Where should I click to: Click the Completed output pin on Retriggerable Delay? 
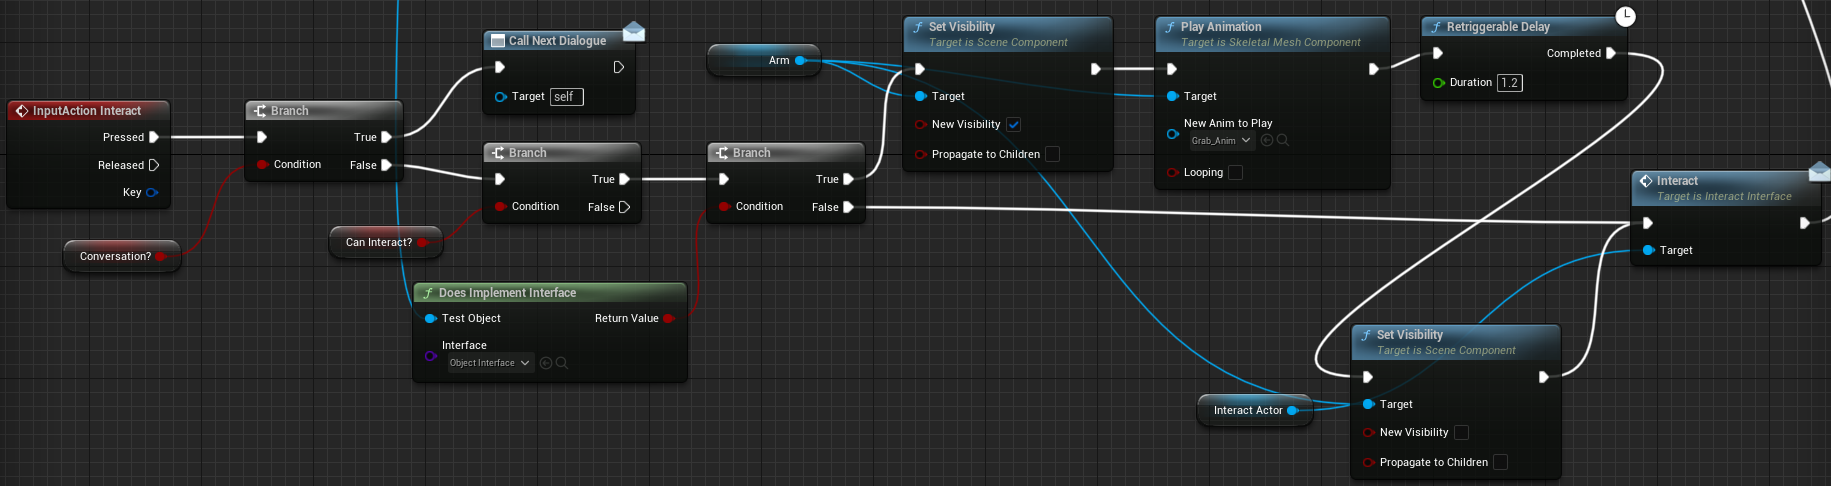click(x=1611, y=53)
